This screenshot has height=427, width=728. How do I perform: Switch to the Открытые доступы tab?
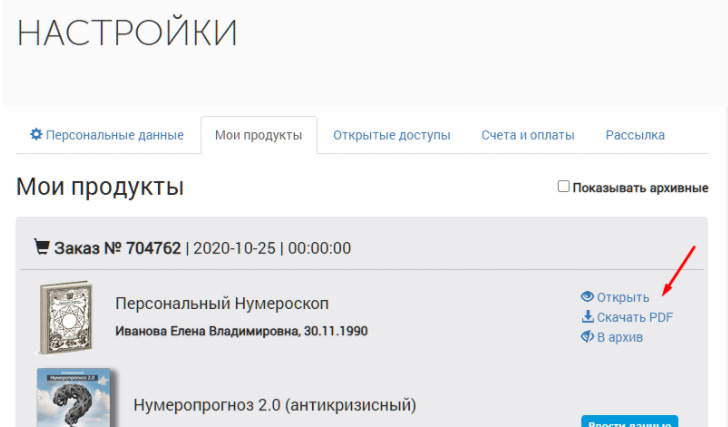pyautogui.click(x=391, y=135)
